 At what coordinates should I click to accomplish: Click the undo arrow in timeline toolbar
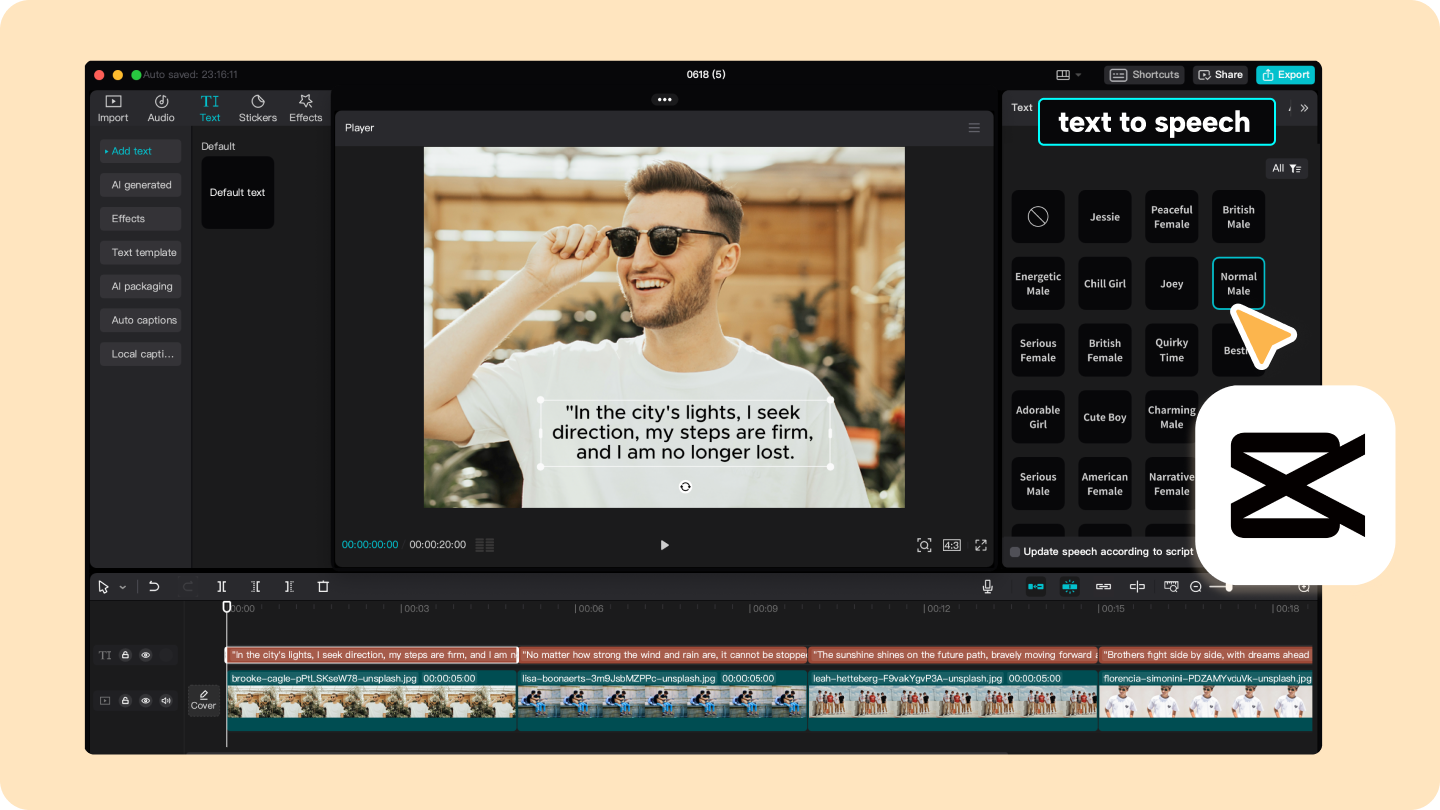point(154,587)
